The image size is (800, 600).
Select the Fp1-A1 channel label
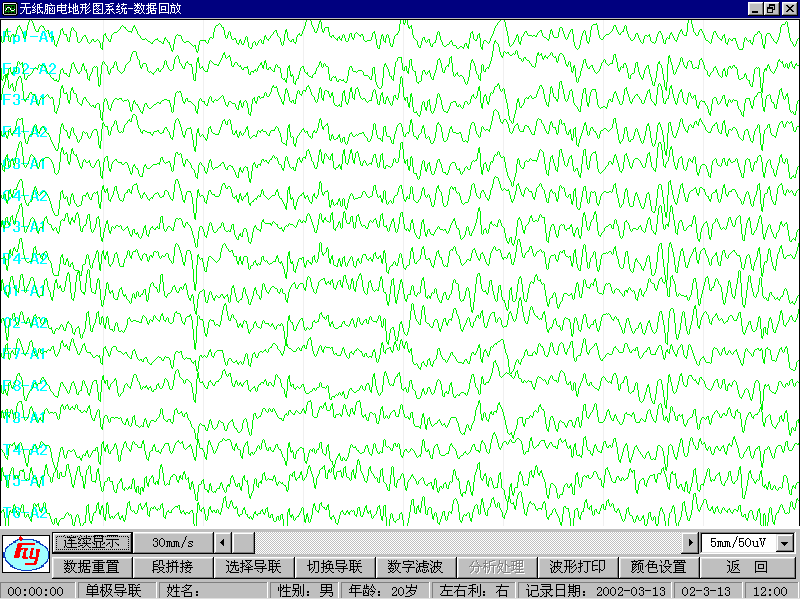click(28, 38)
